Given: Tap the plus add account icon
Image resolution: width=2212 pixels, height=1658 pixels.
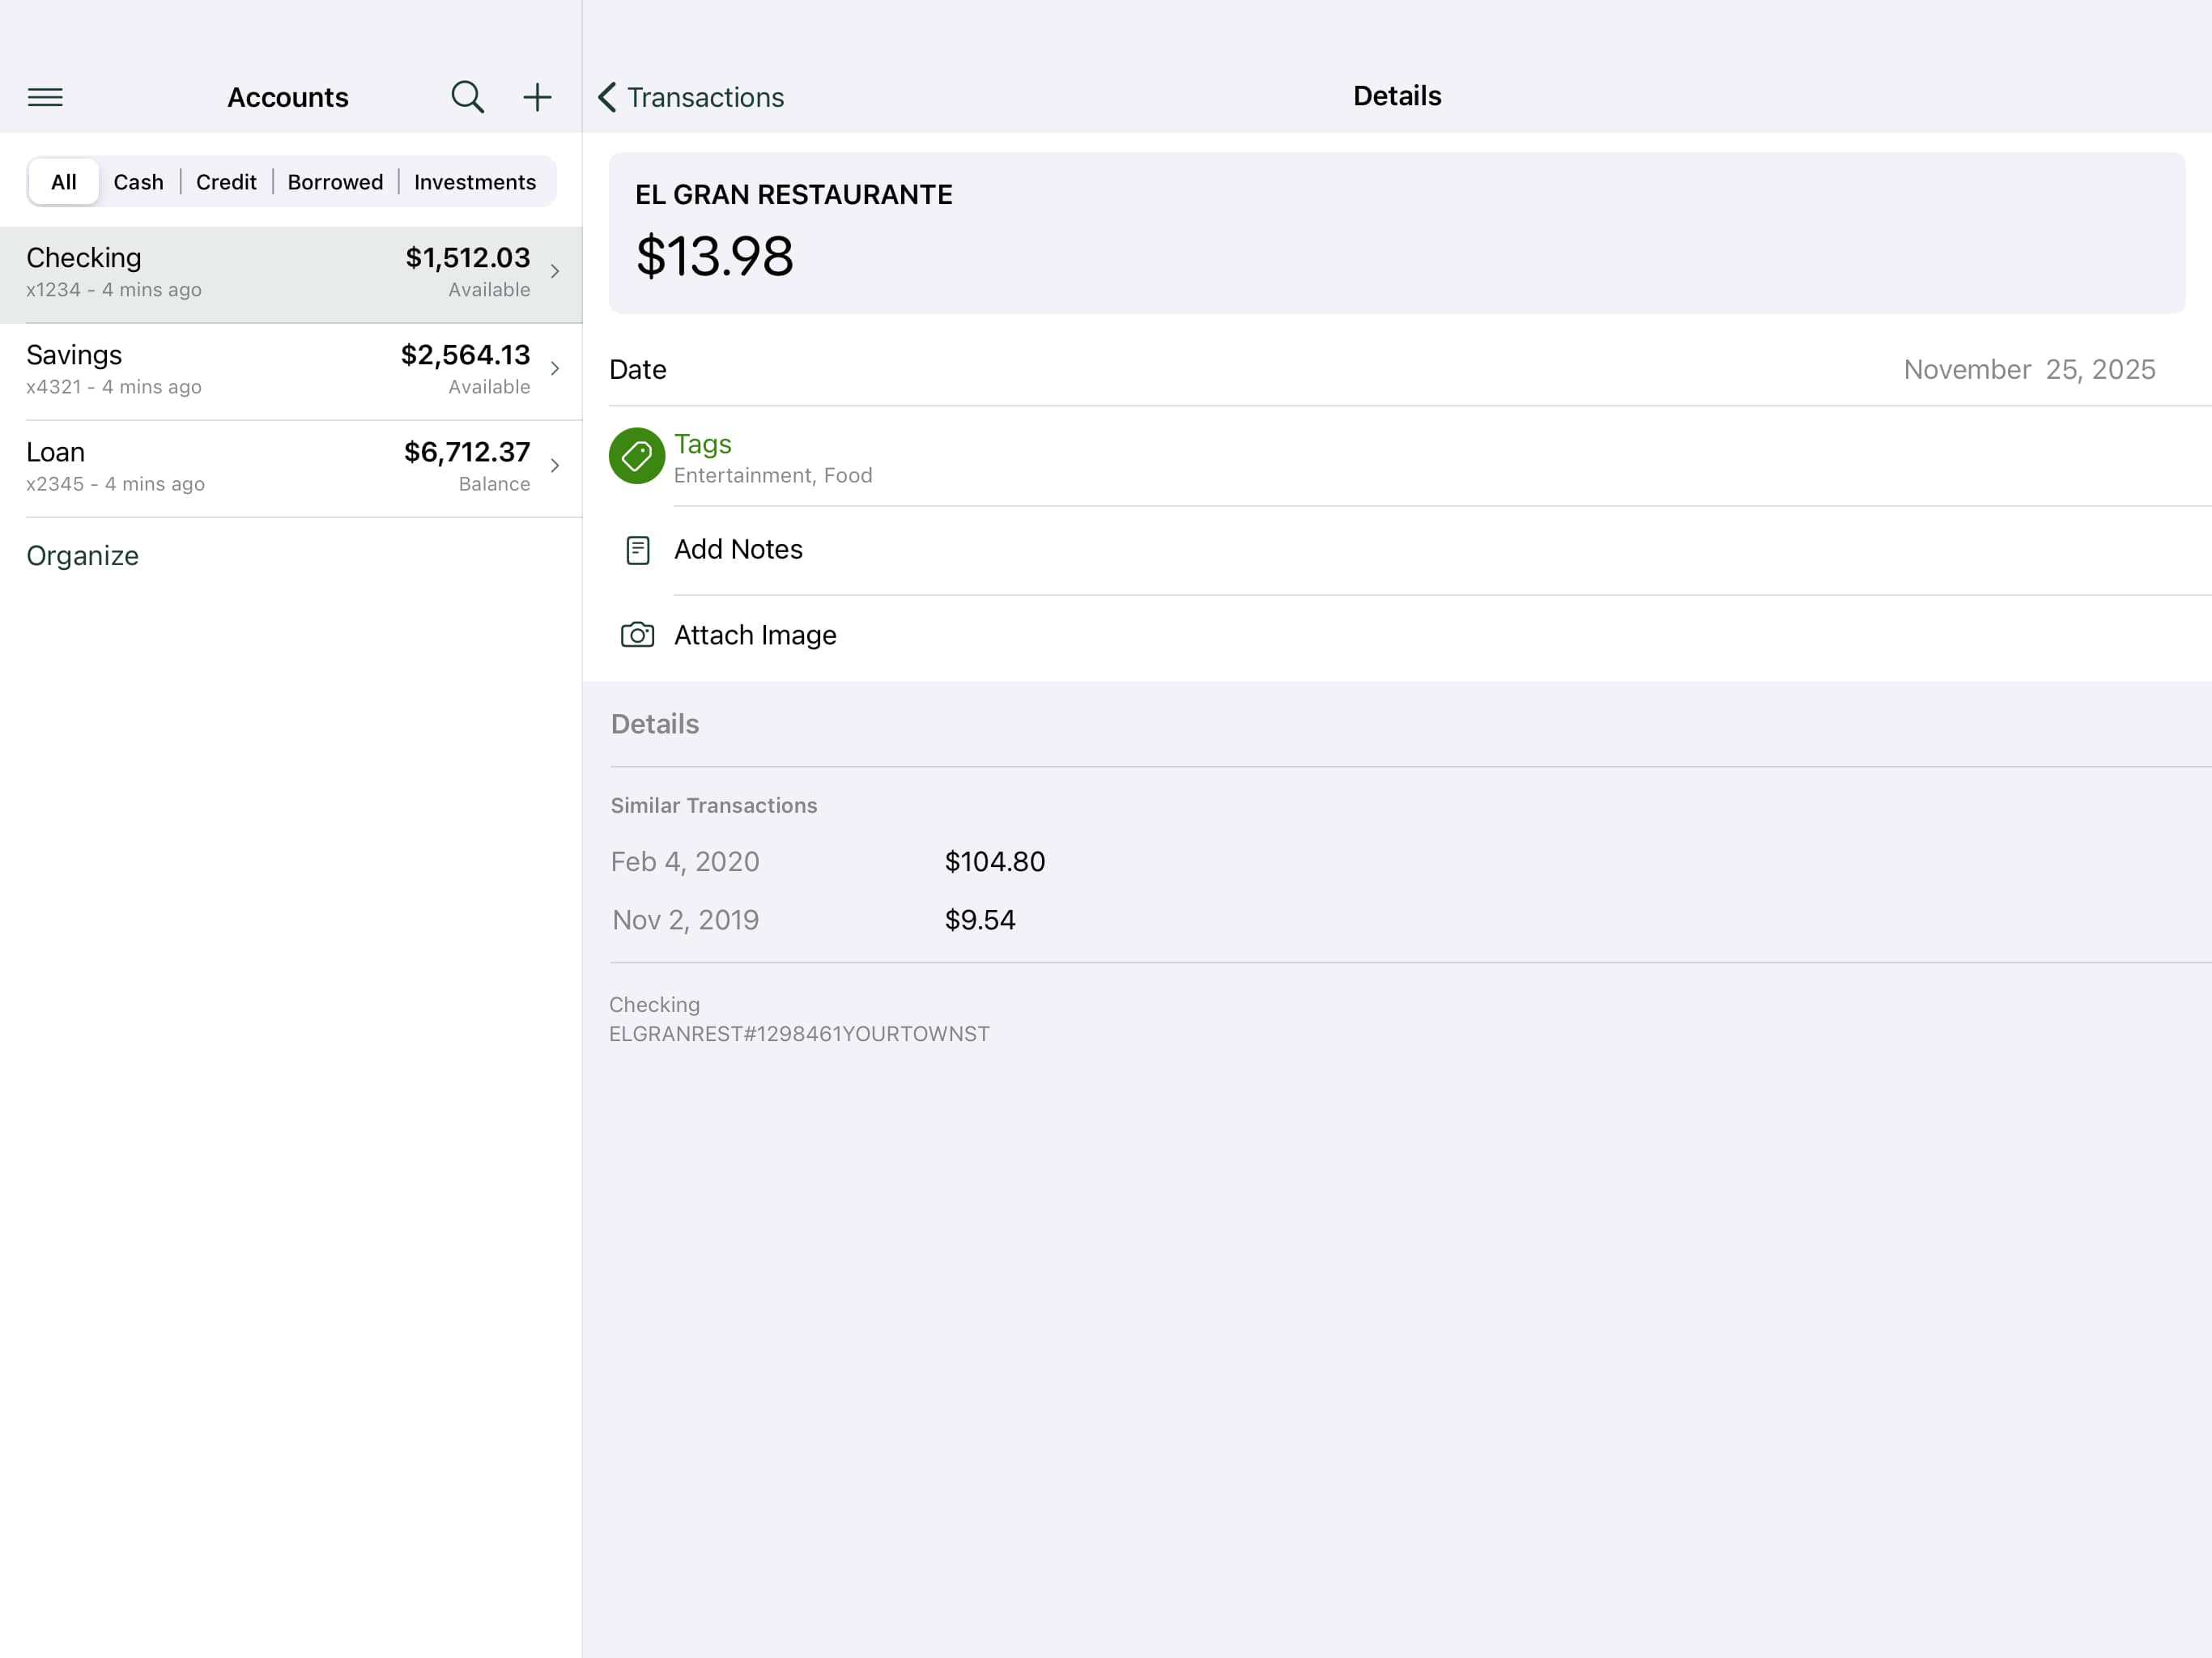Looking at the screenshot, I should [537, 97].
